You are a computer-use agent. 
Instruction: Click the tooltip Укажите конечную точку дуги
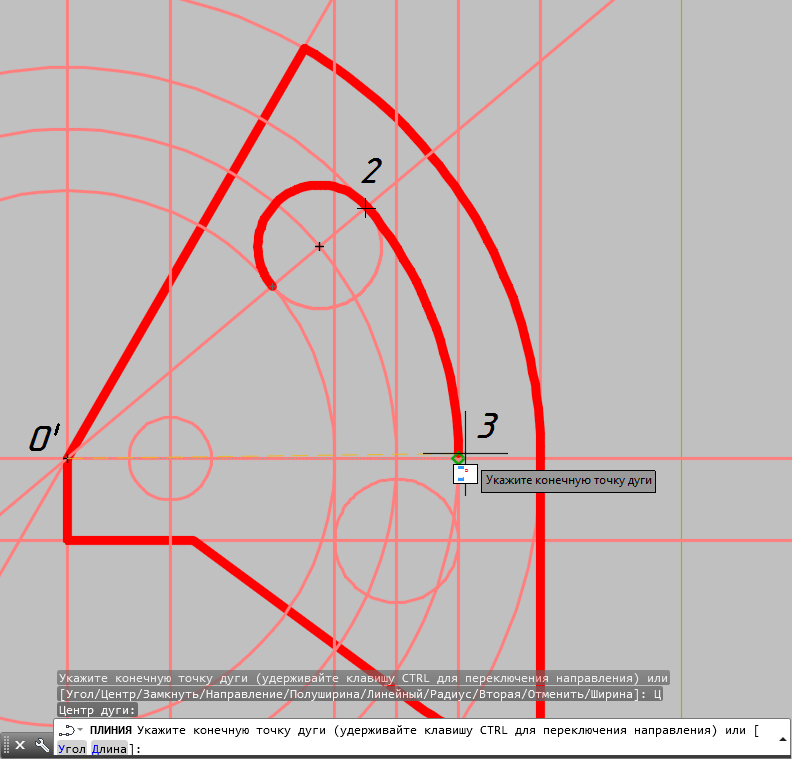569,481
